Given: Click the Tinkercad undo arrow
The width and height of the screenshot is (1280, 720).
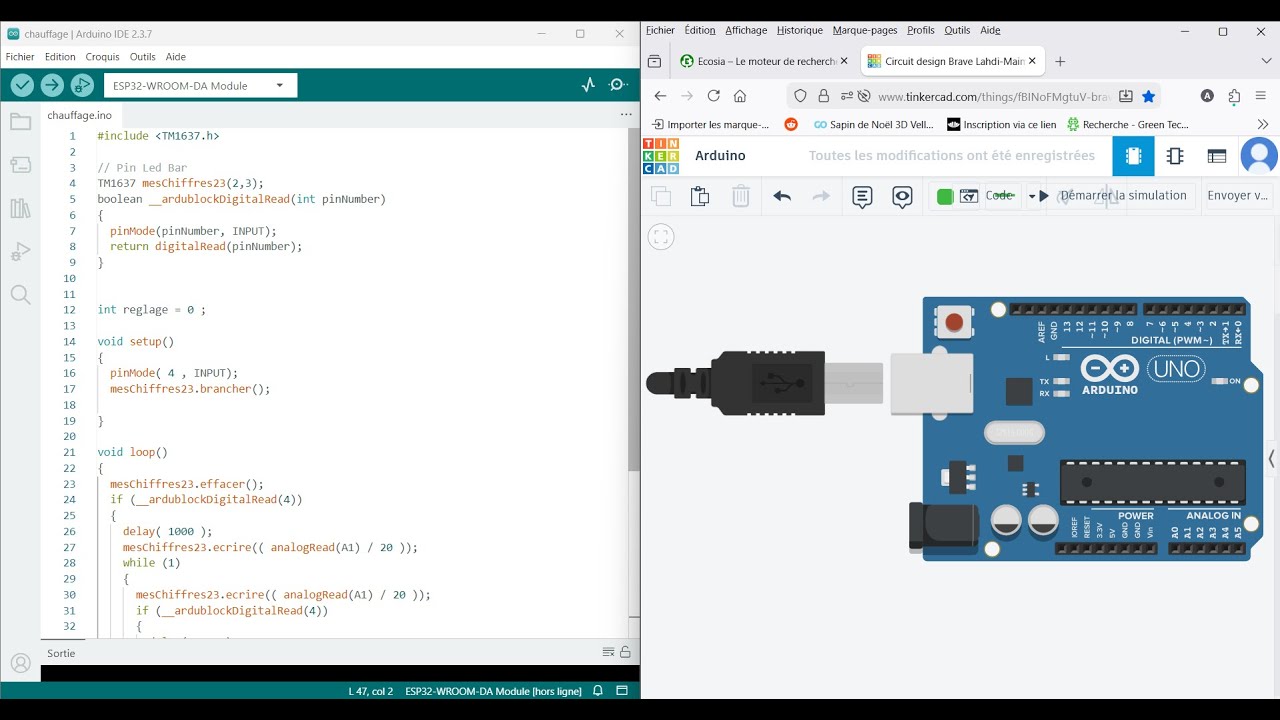Looking at the screenshot, I should point(782,196).
